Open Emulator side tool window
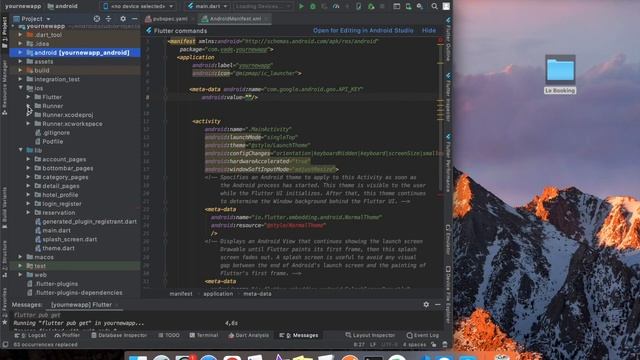The width and height of the screenshot is (640, 360). tap(448, 239)
